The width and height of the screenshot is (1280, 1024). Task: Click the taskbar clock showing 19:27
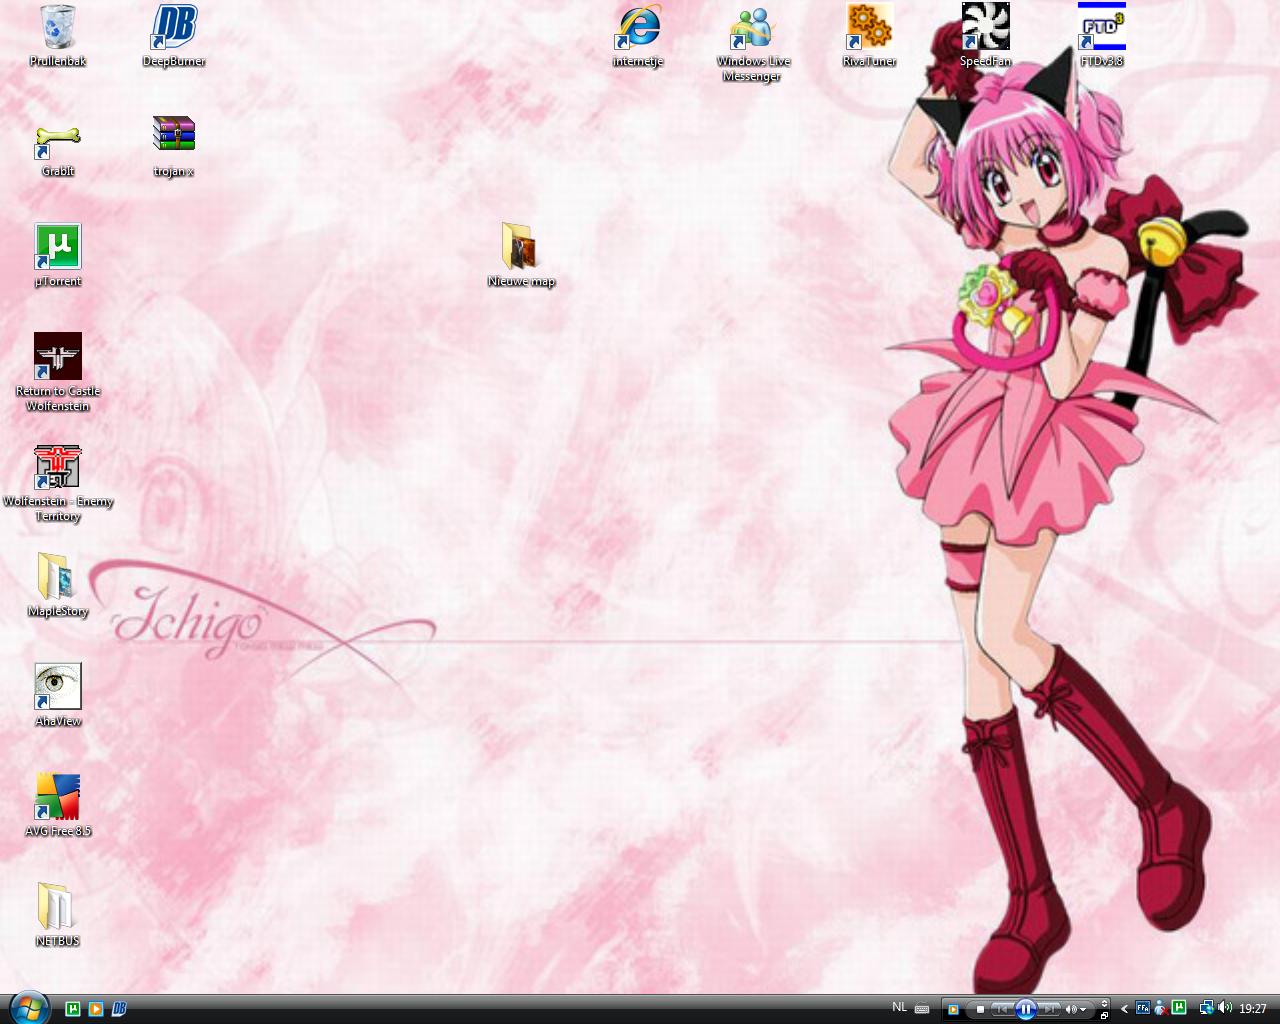(x=1253, y=1009)
